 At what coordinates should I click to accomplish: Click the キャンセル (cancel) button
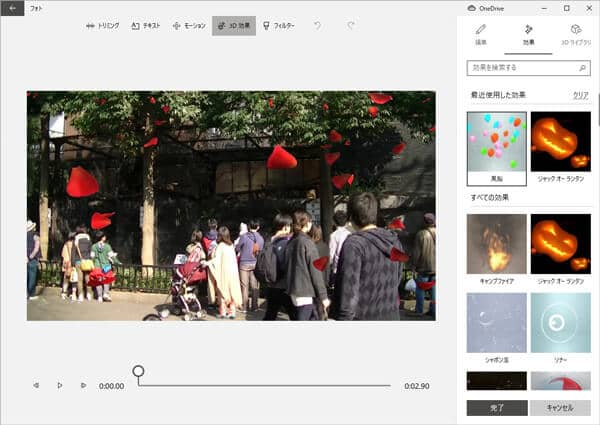click(560, 408)
